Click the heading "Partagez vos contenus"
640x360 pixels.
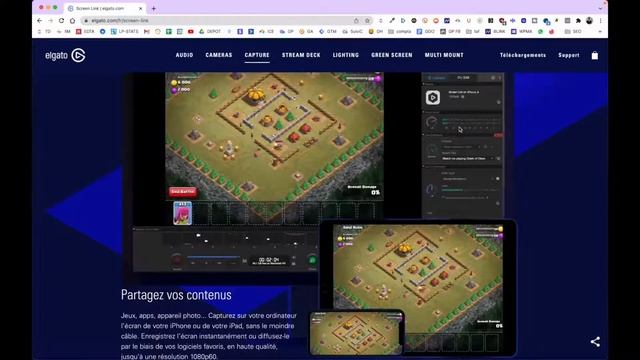click(176, 295)
